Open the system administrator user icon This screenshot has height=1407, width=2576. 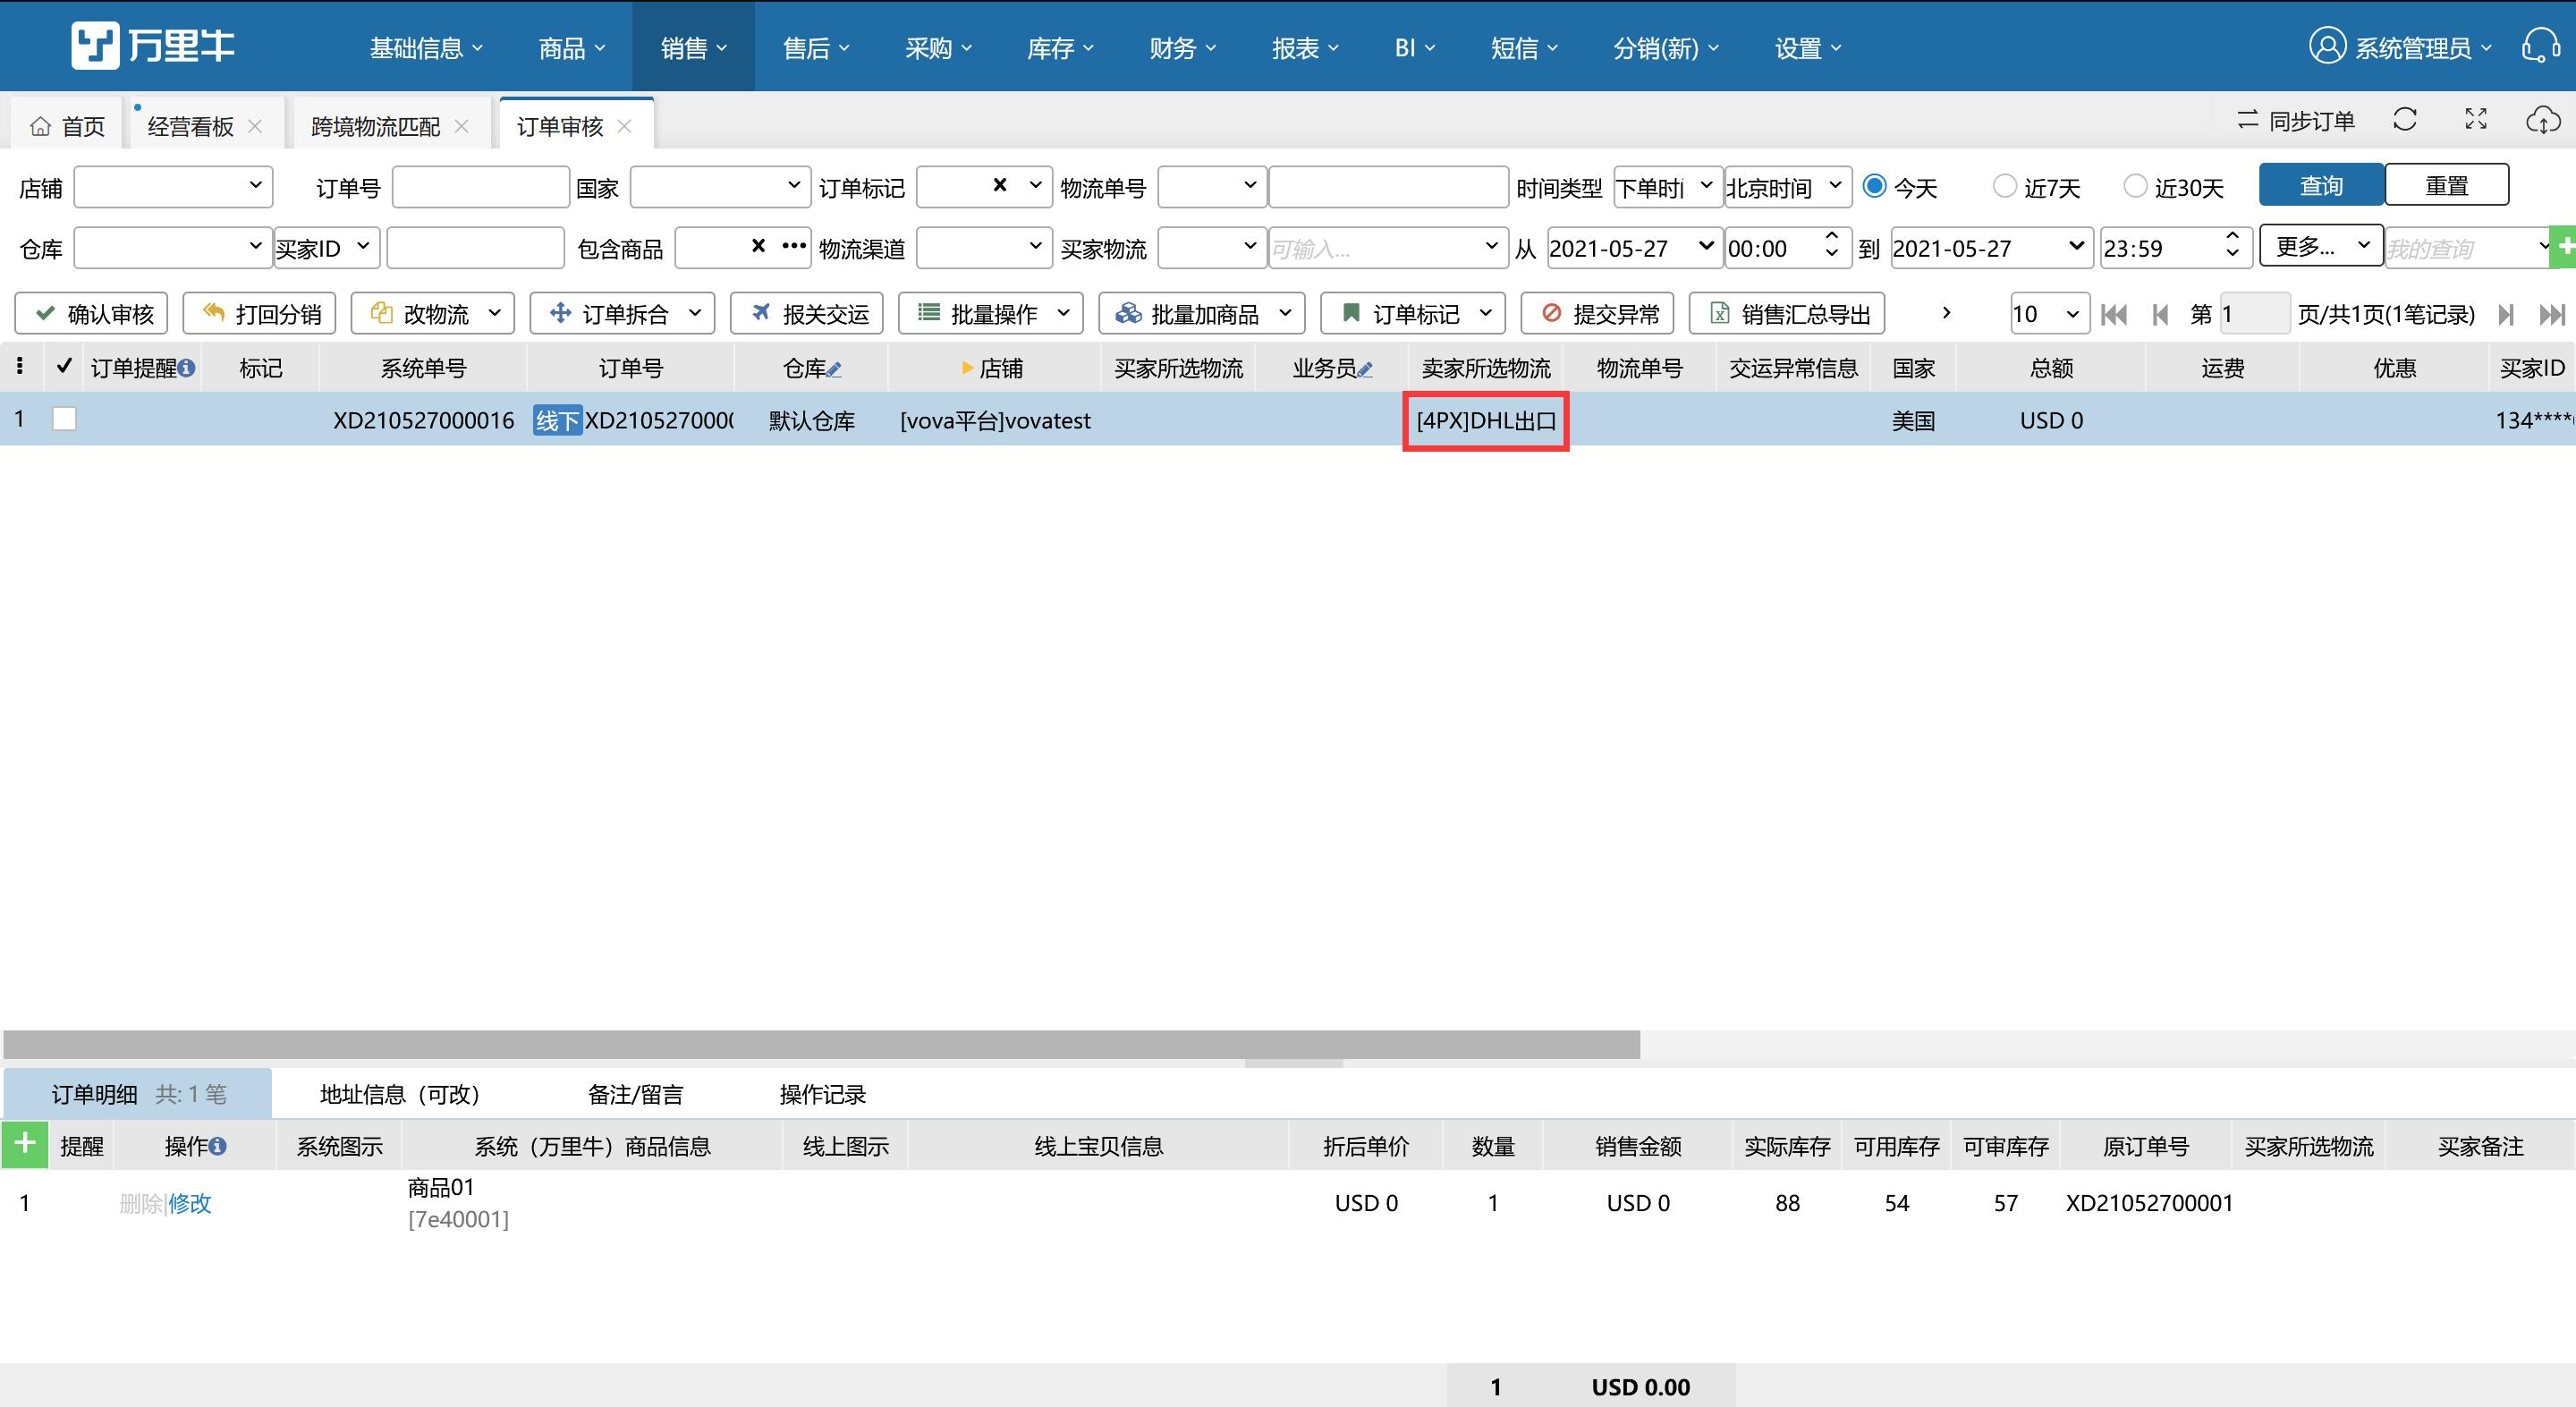click(2327, 46)
